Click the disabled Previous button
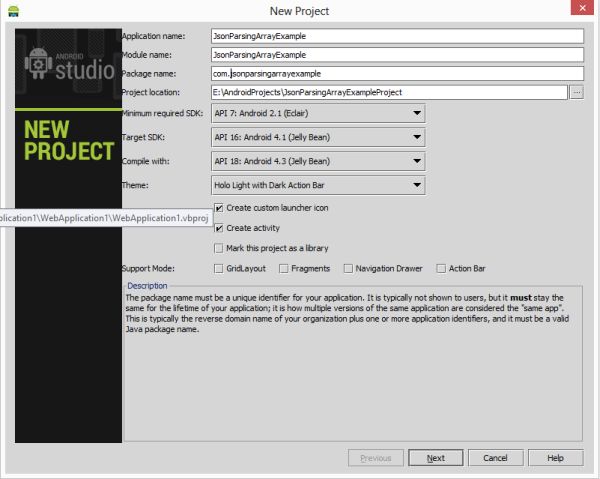 376,458
